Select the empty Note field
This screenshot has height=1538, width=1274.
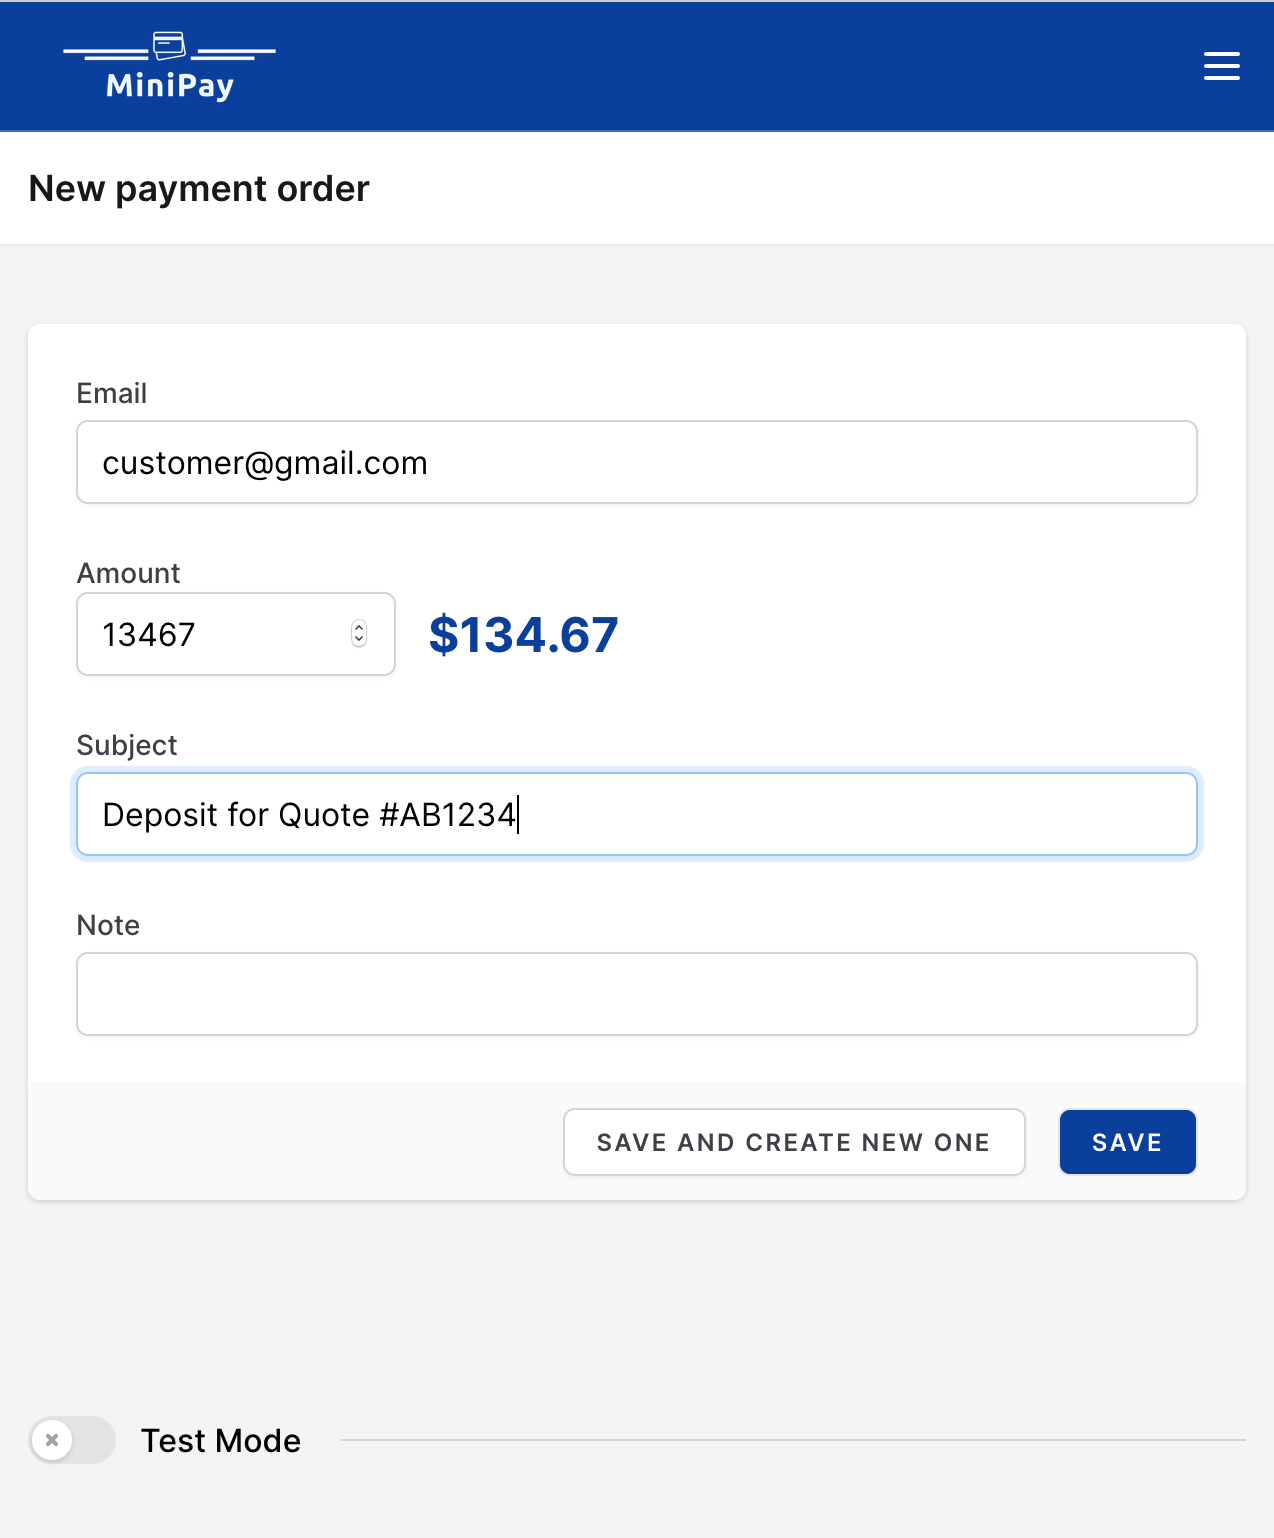636,994
